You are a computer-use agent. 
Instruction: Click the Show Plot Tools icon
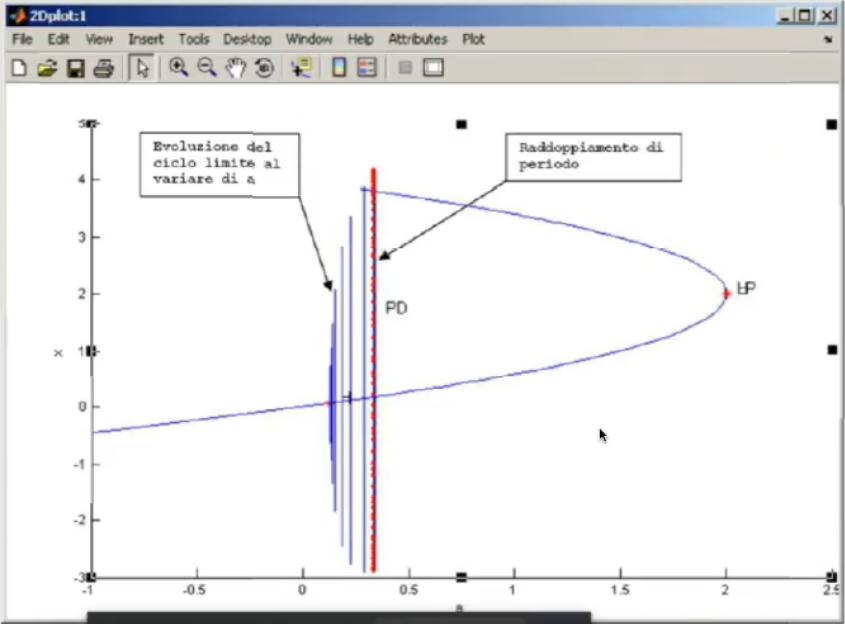tap(433, 68)
